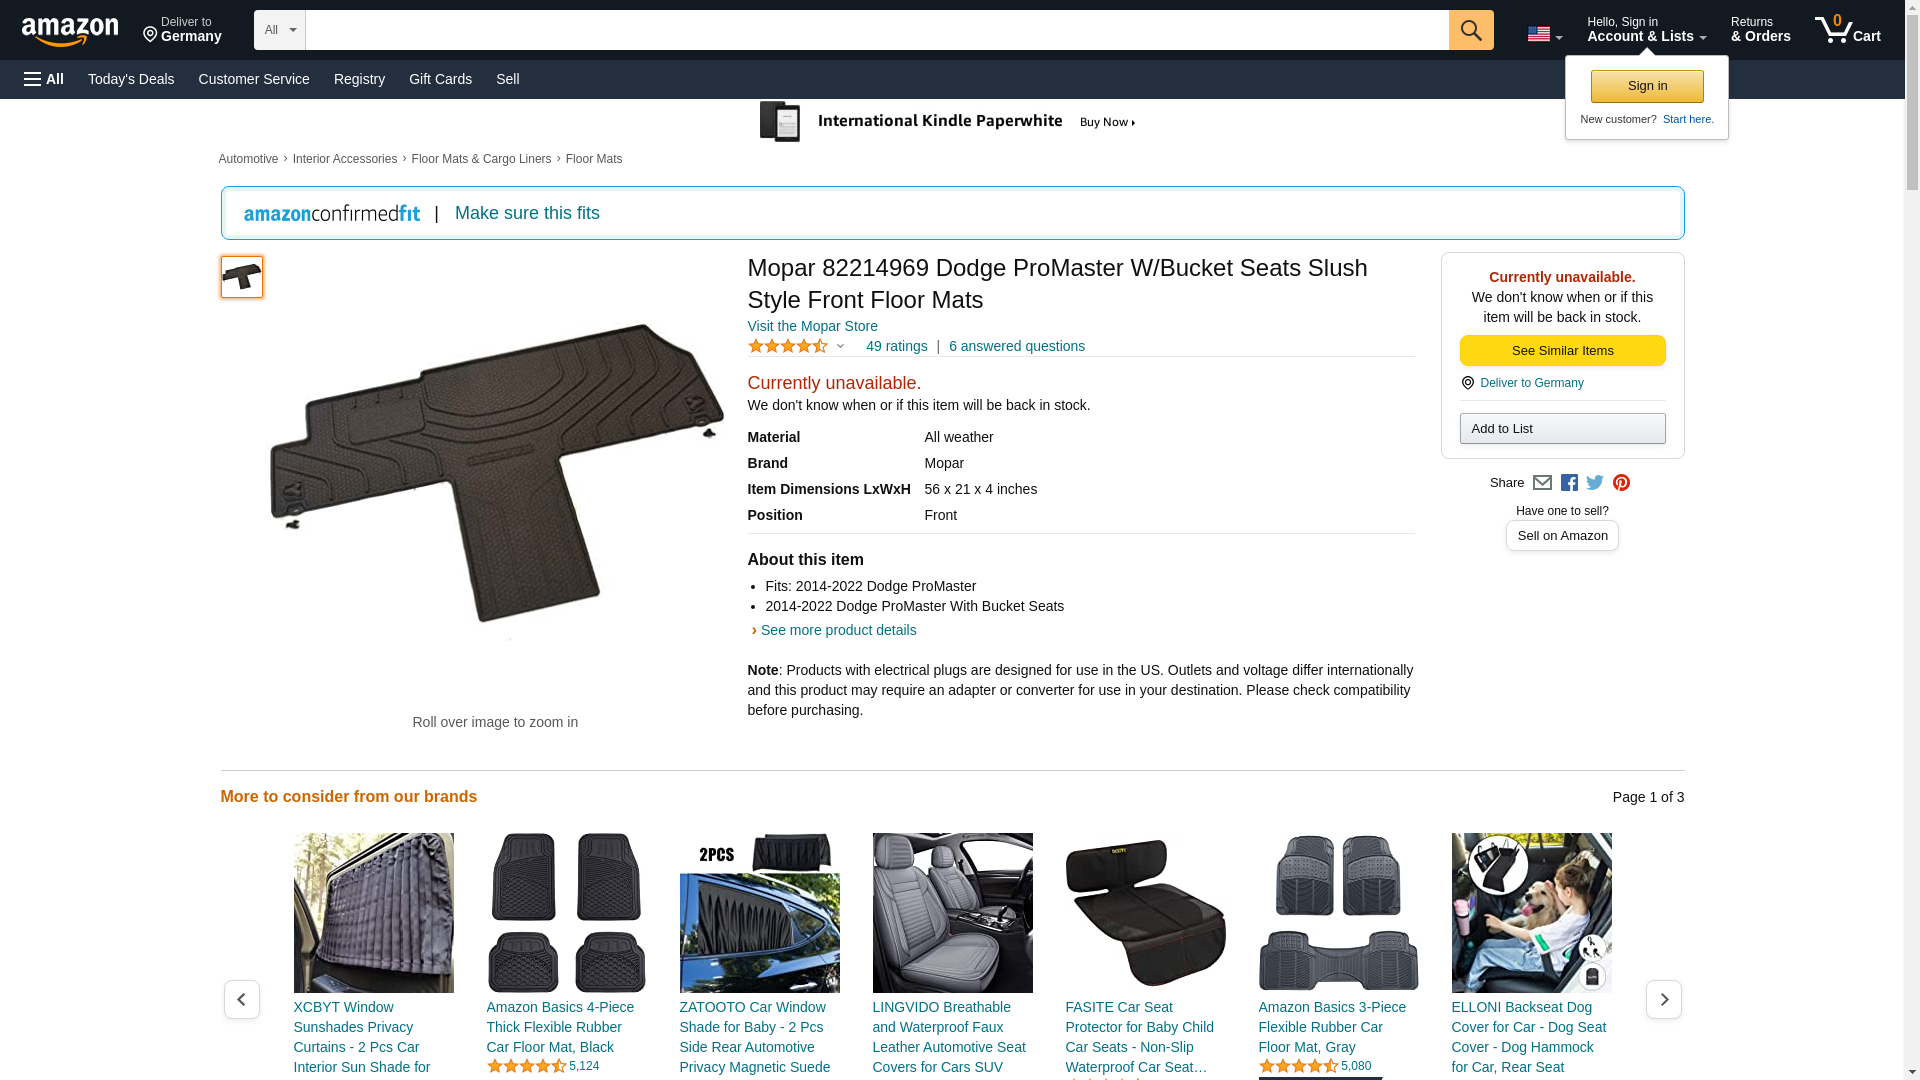Open the Visit the Mopar Store link
The image size is (1920, 1080).
click(x=812, y=326)
